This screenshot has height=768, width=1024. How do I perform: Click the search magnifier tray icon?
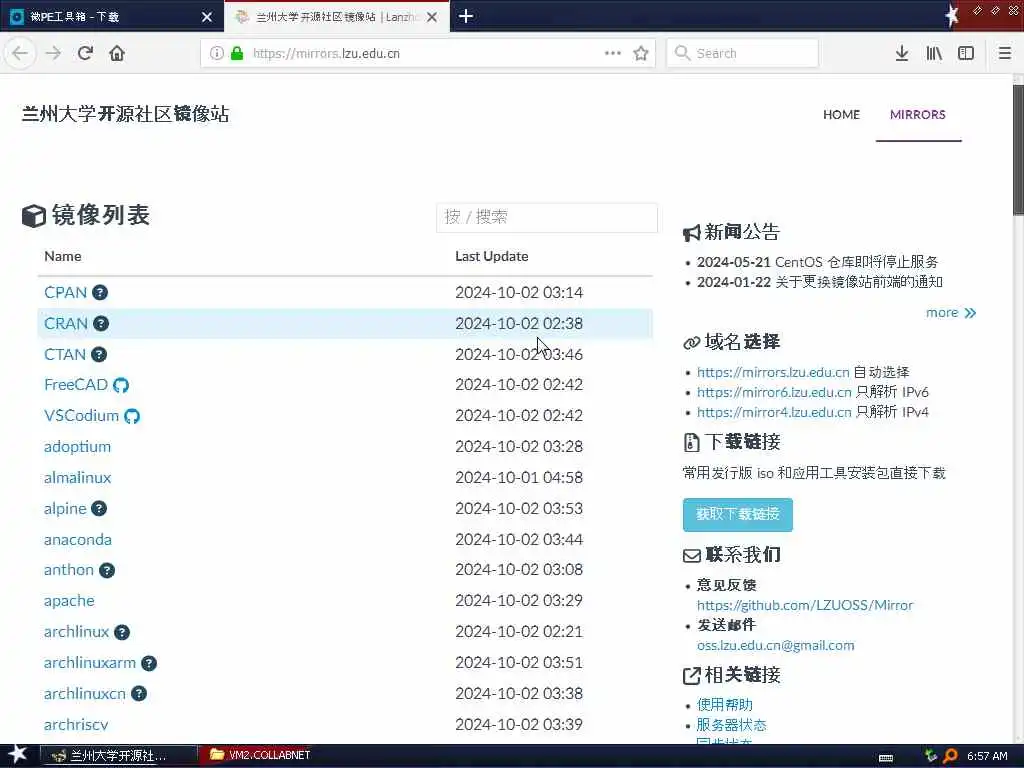950,756
